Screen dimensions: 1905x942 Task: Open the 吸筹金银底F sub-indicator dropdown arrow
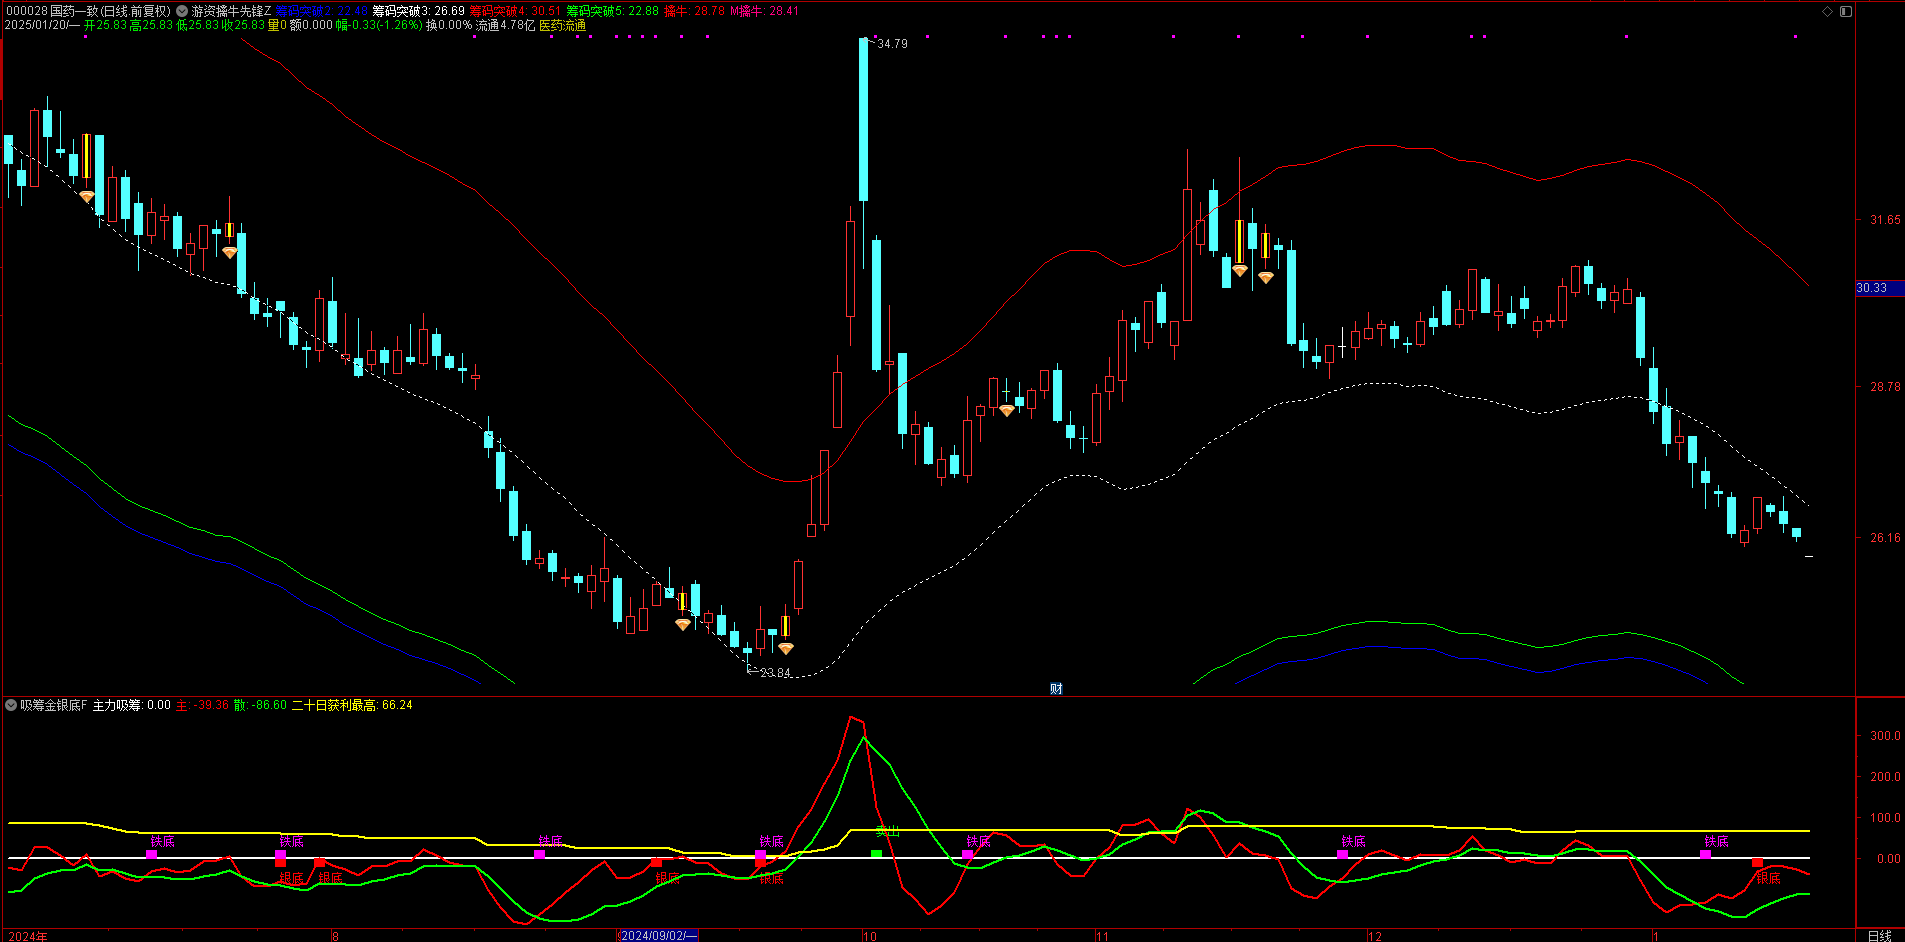tap(11, 705)
